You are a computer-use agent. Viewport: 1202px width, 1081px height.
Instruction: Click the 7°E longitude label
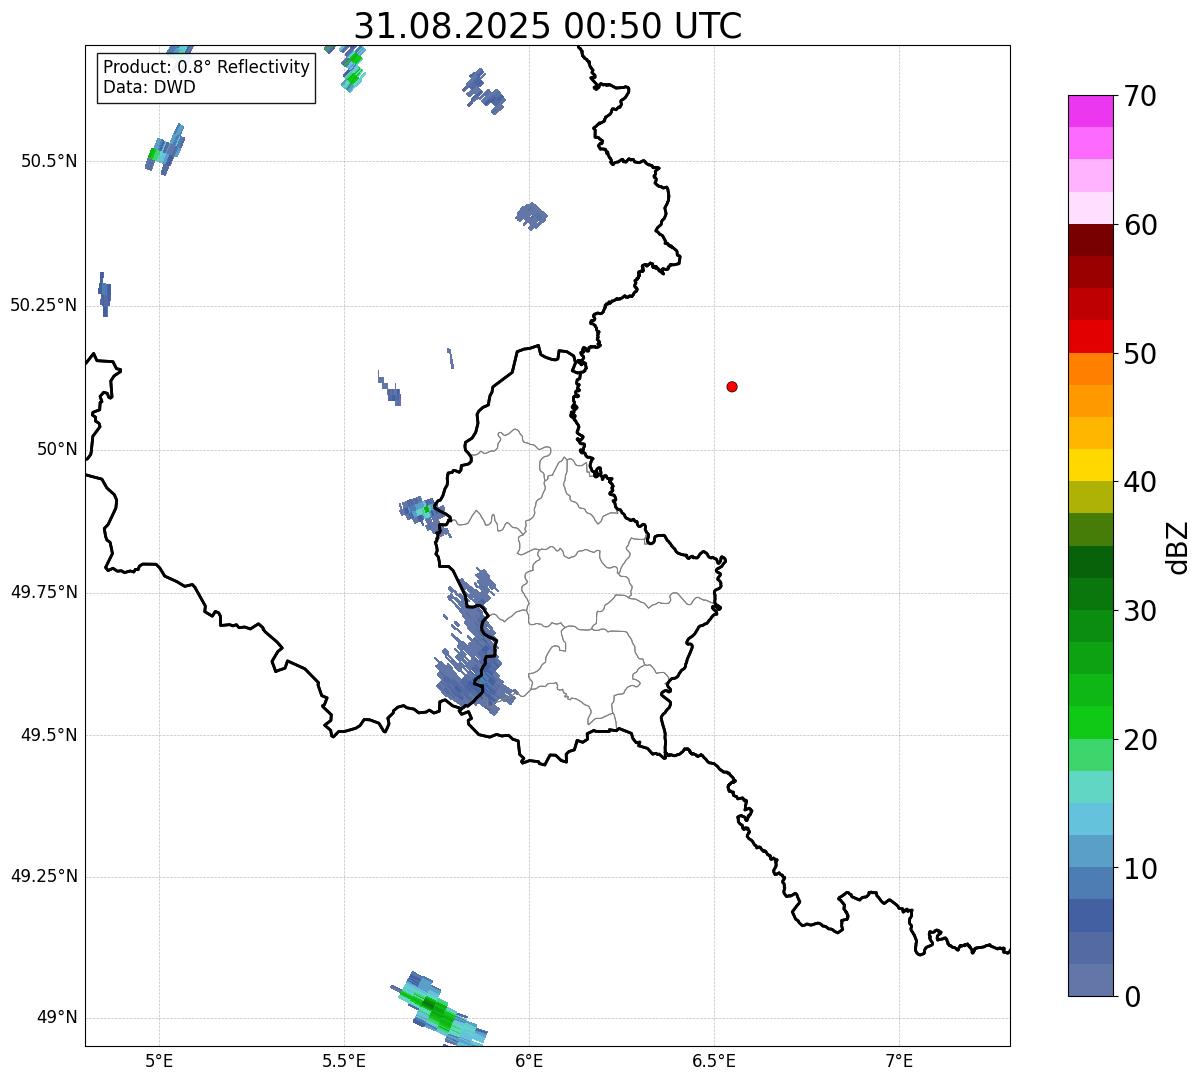pos(899,1060)
